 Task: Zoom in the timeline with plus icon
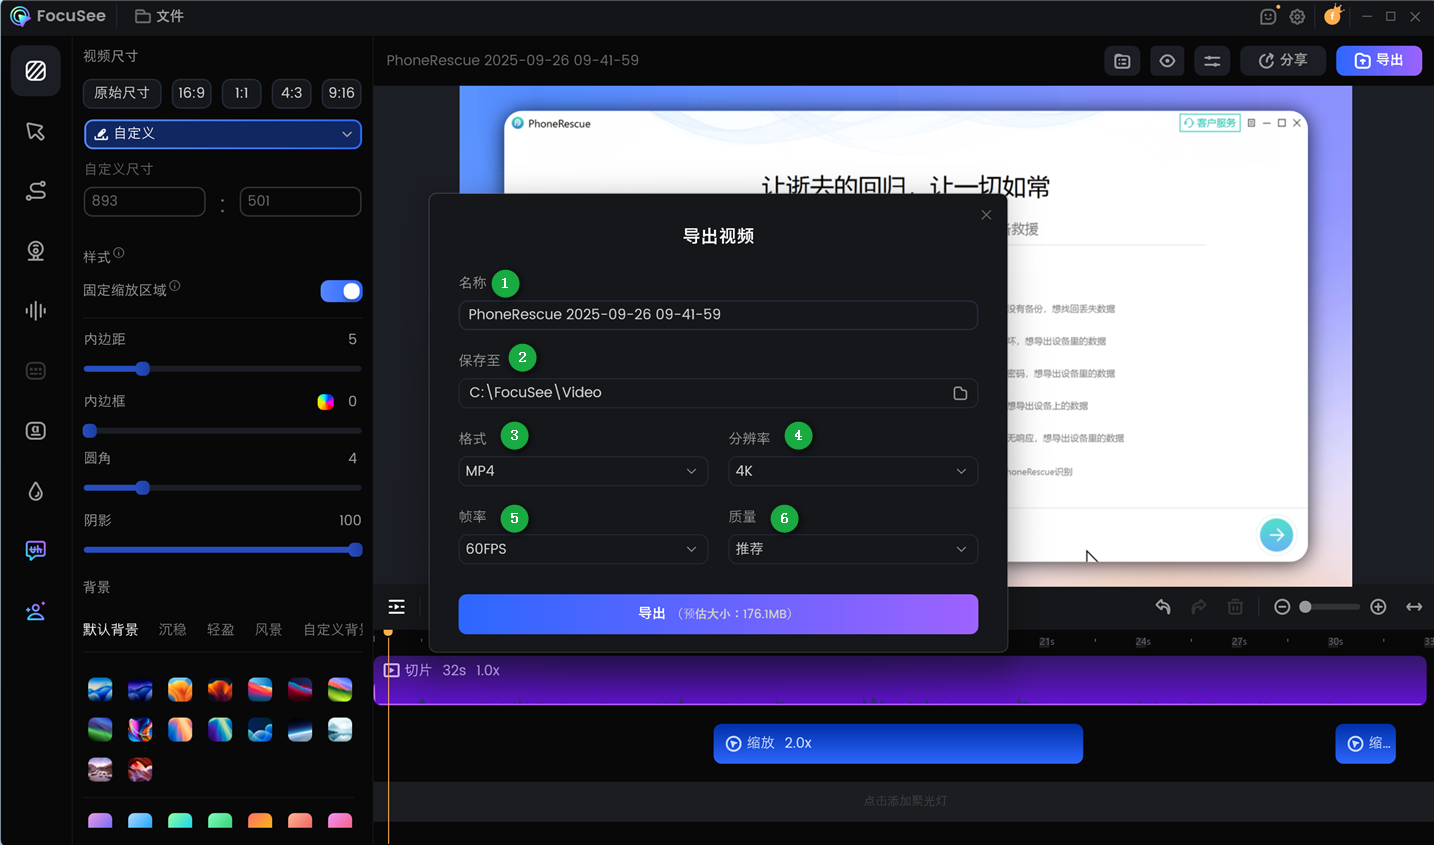point(1378,607)
